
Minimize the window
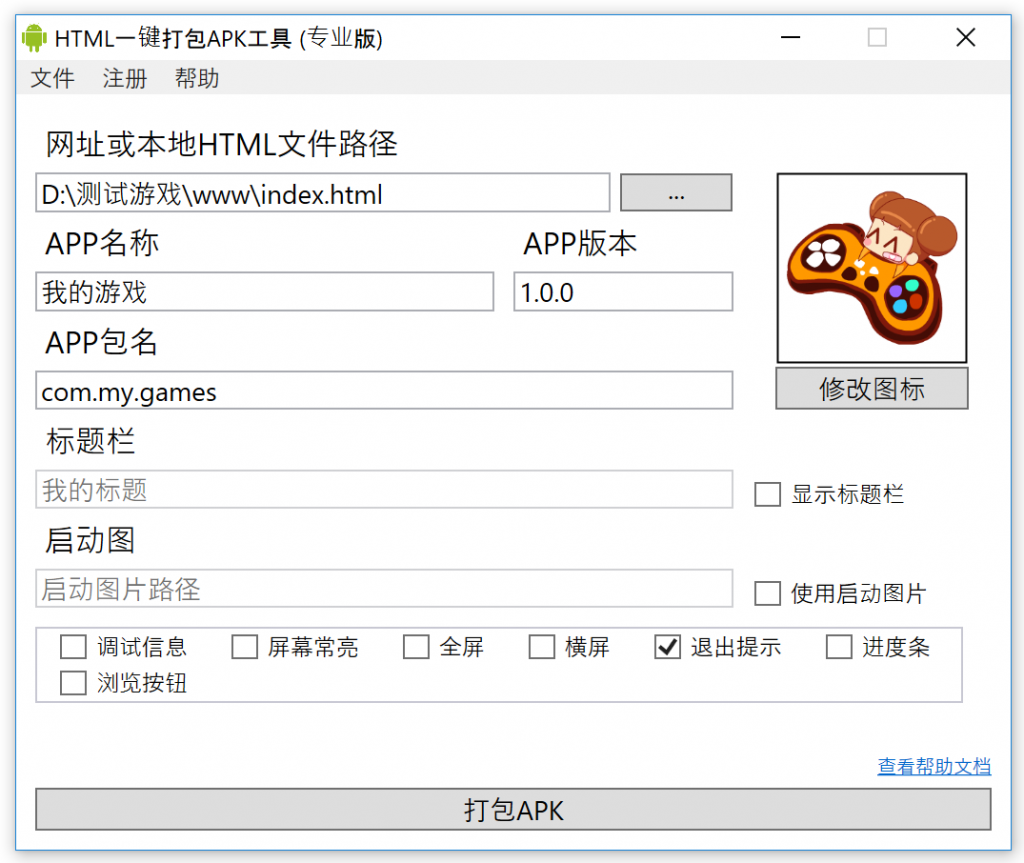pos(790,37)
